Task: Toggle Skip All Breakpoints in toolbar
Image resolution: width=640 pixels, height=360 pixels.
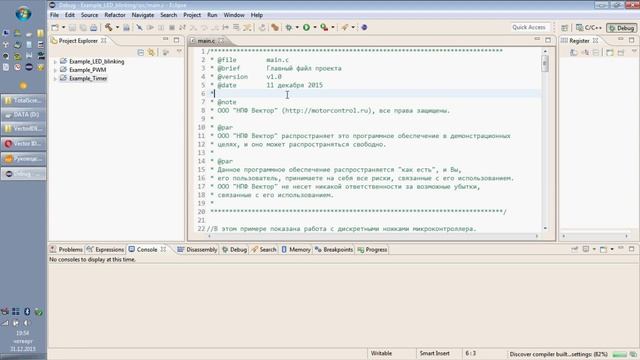Action: point(140,27)
